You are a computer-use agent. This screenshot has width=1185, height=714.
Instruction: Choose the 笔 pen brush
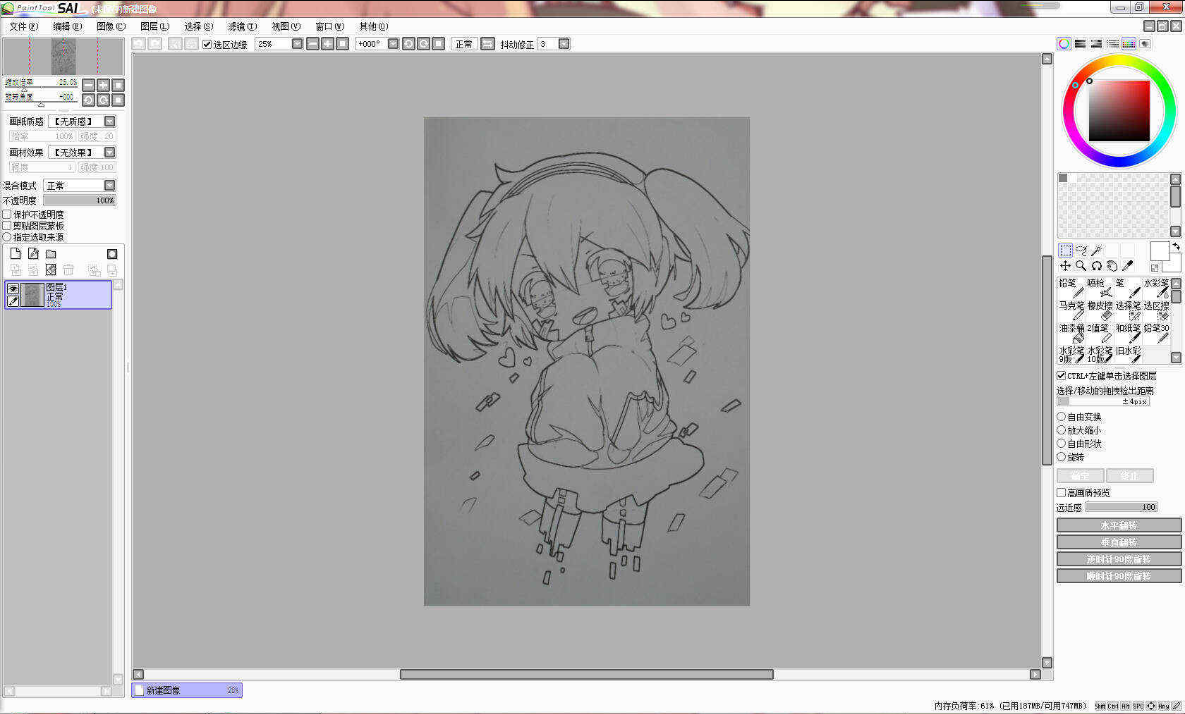[1128, 287]
